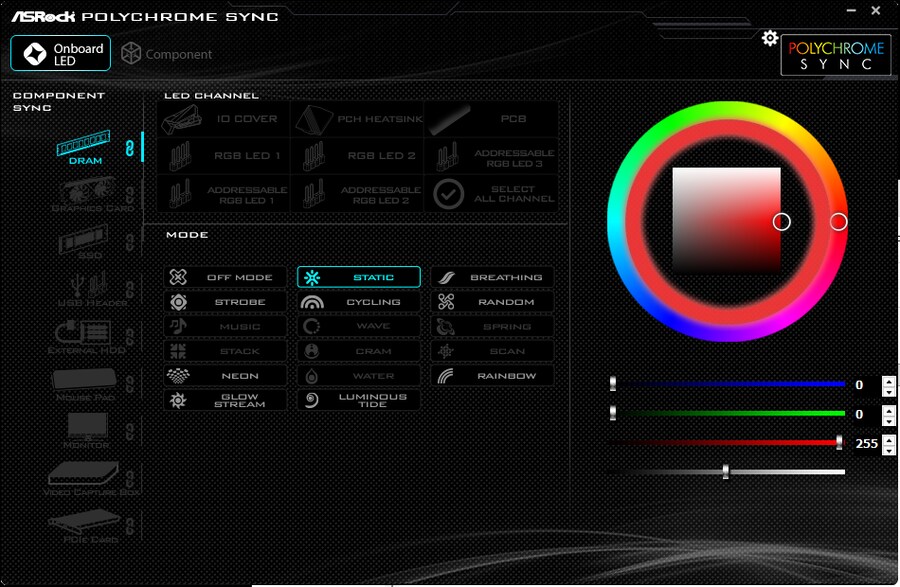Screen dimensions: 900x587
Task: Select the Graphics Card component icon
Action: (x=87, y=190)
